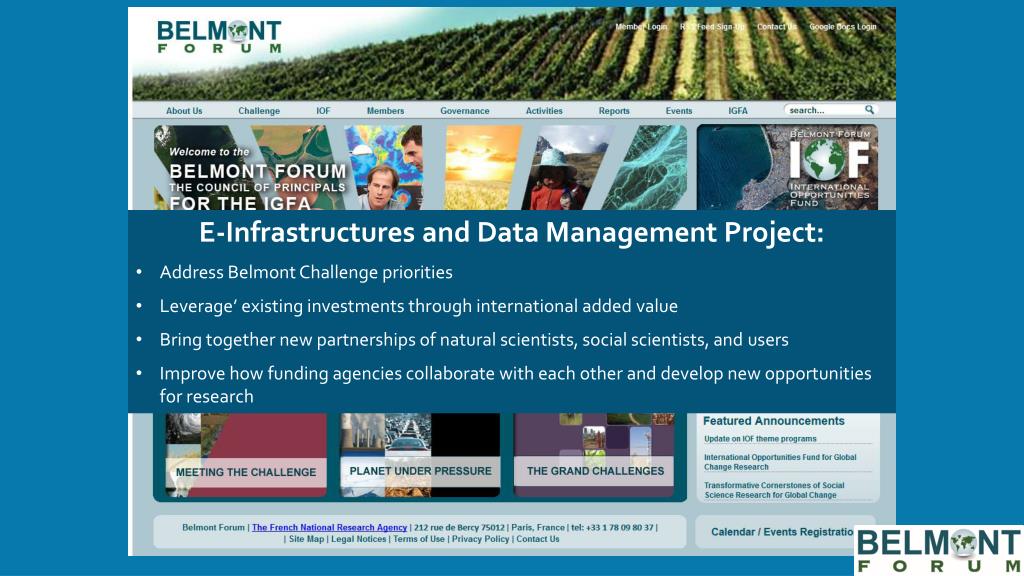Open International Opportunities Fund for Global Change Research
The image size is (1024, 576).
[780, 462]
